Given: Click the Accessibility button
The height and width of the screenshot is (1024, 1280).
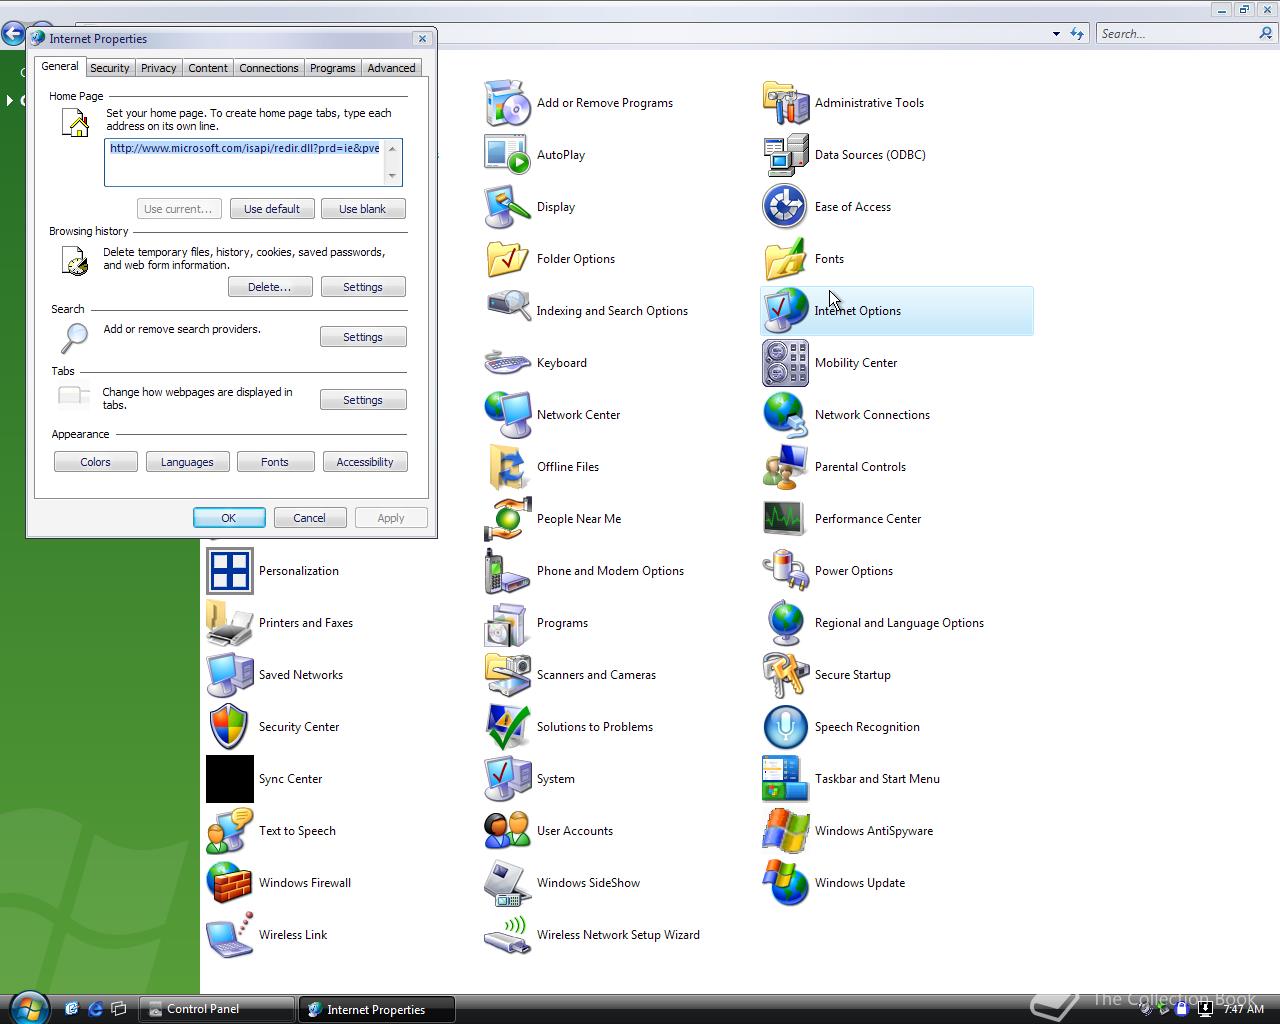Looking at the screenshot, I should pos(365,462).
